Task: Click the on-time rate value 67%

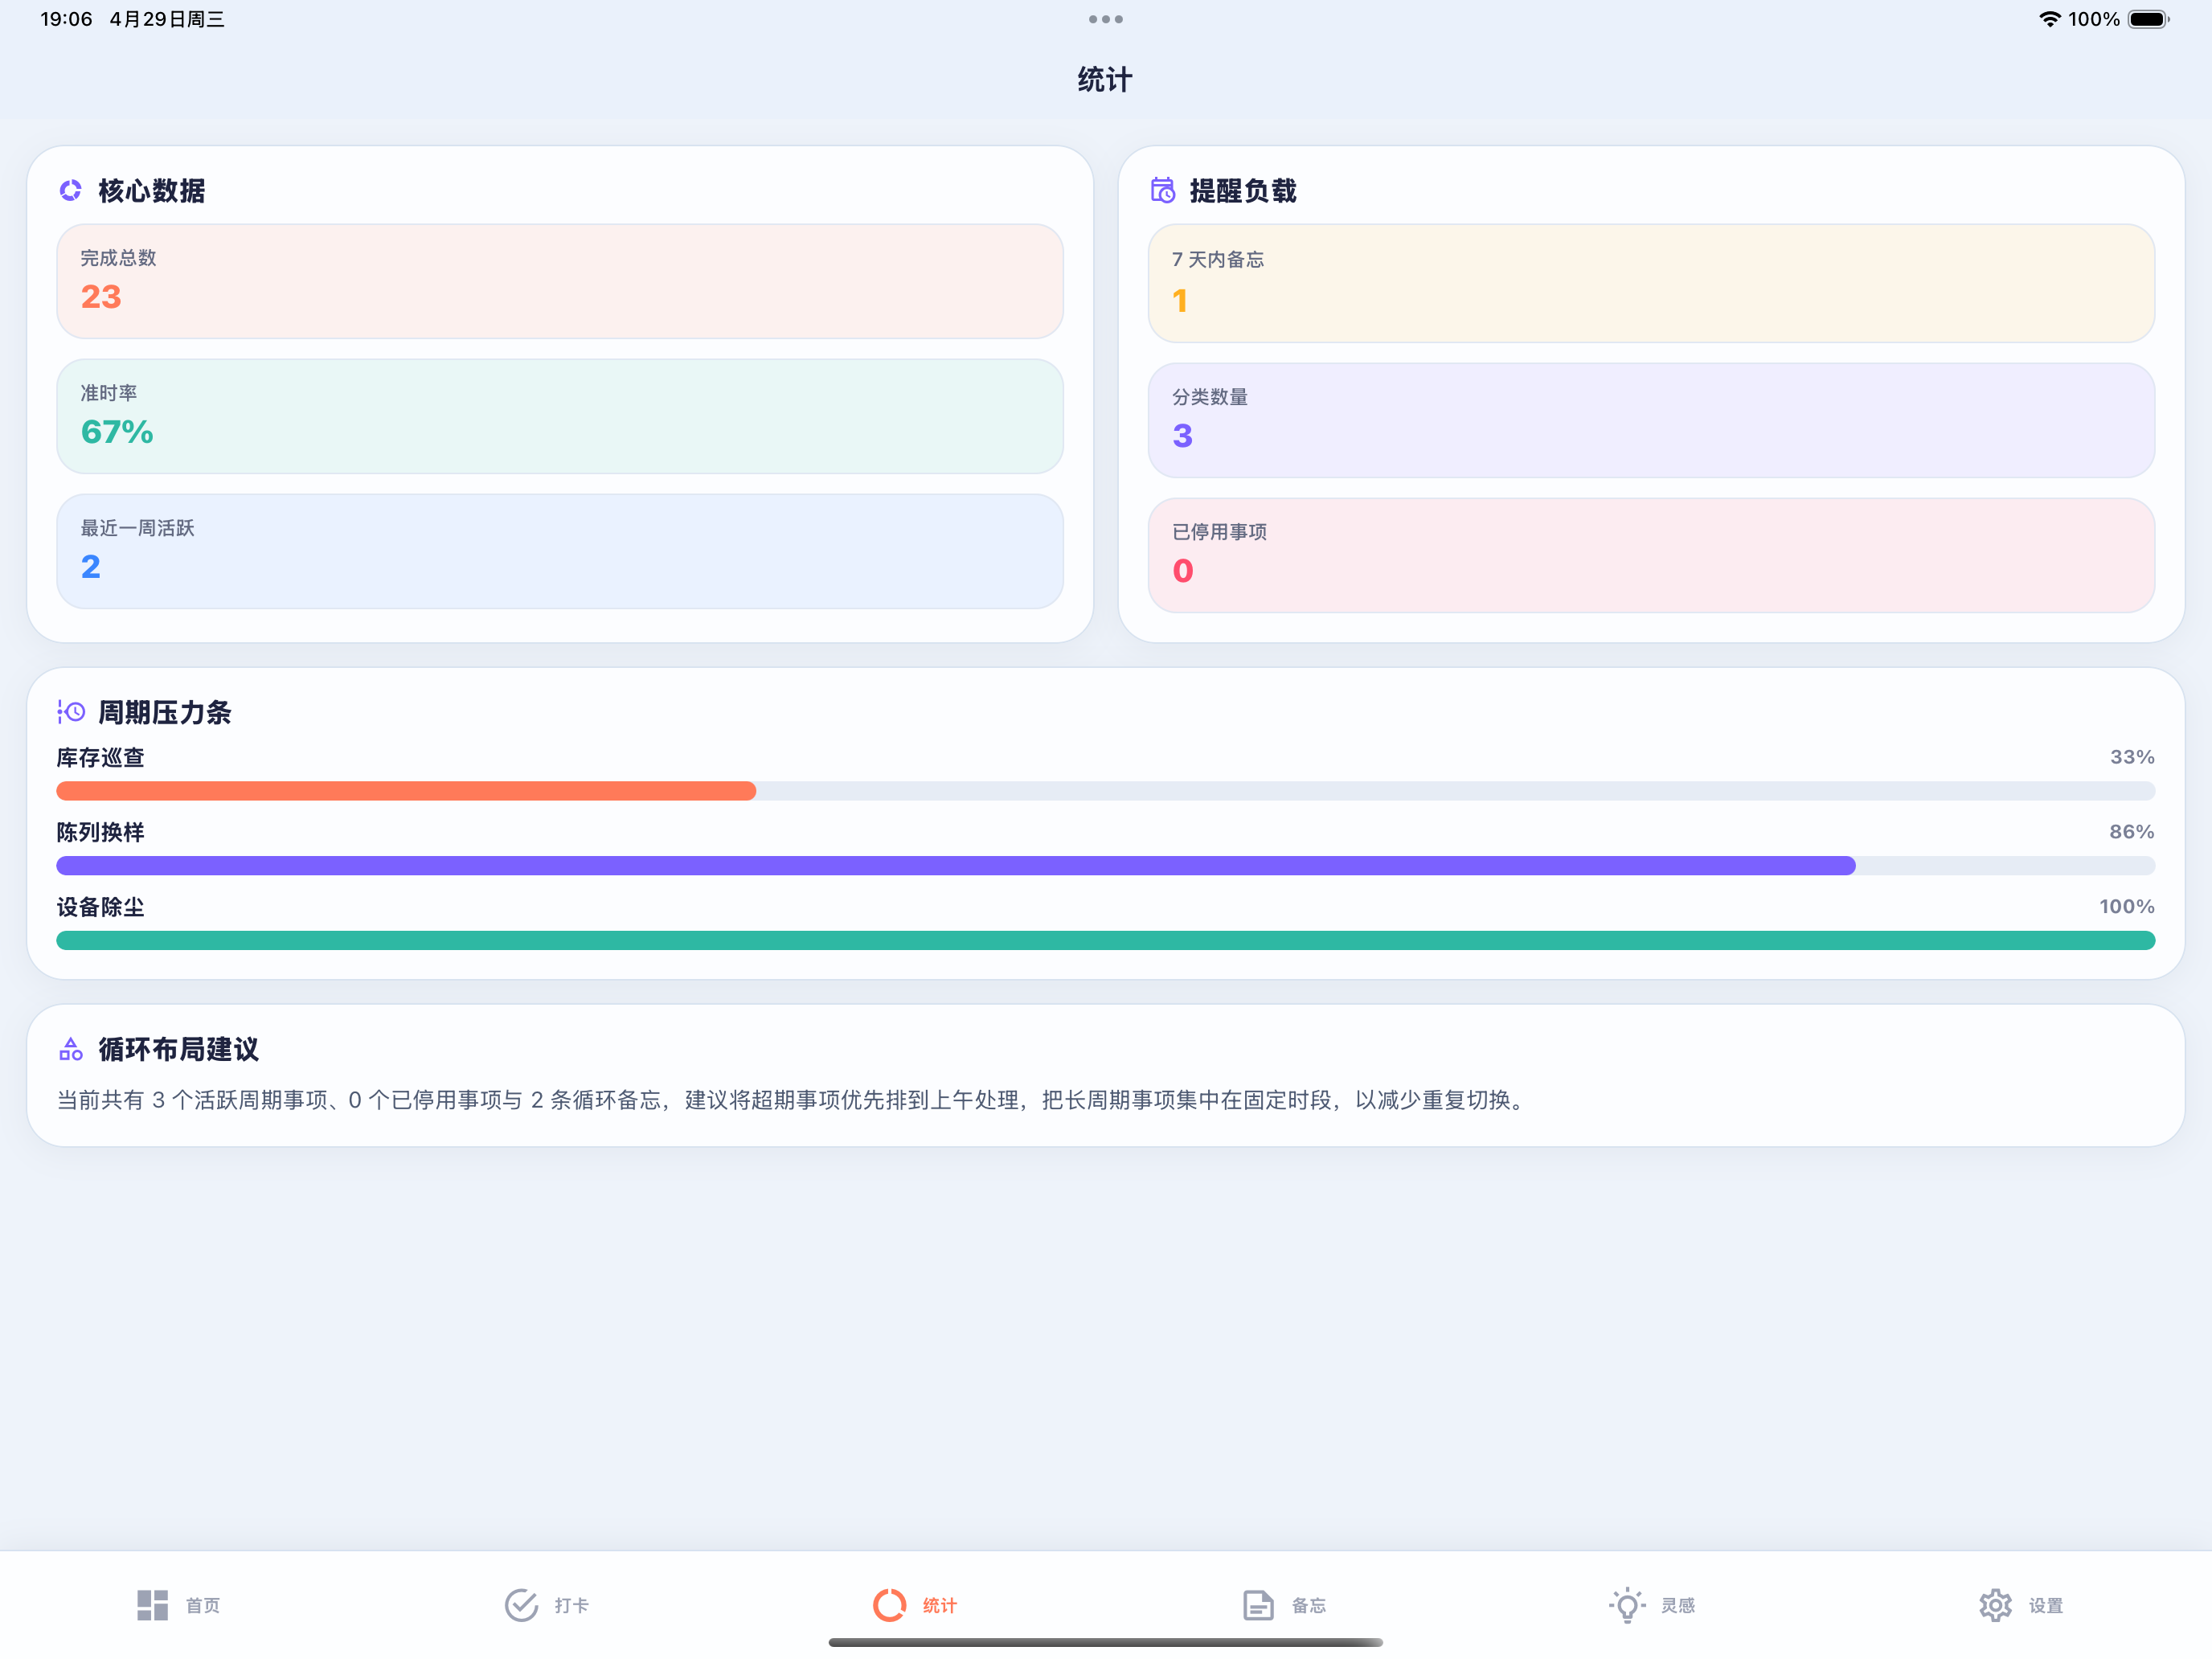Action: coord(117,432)
